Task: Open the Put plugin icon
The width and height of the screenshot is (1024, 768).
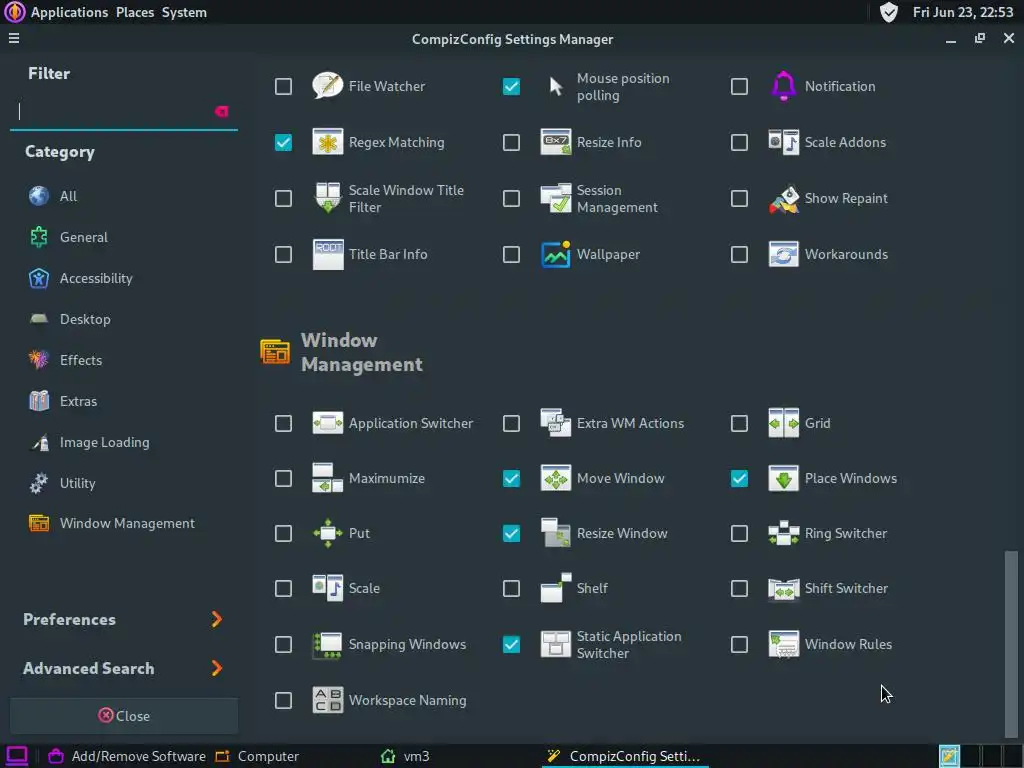Action: (x=327, y=534)
